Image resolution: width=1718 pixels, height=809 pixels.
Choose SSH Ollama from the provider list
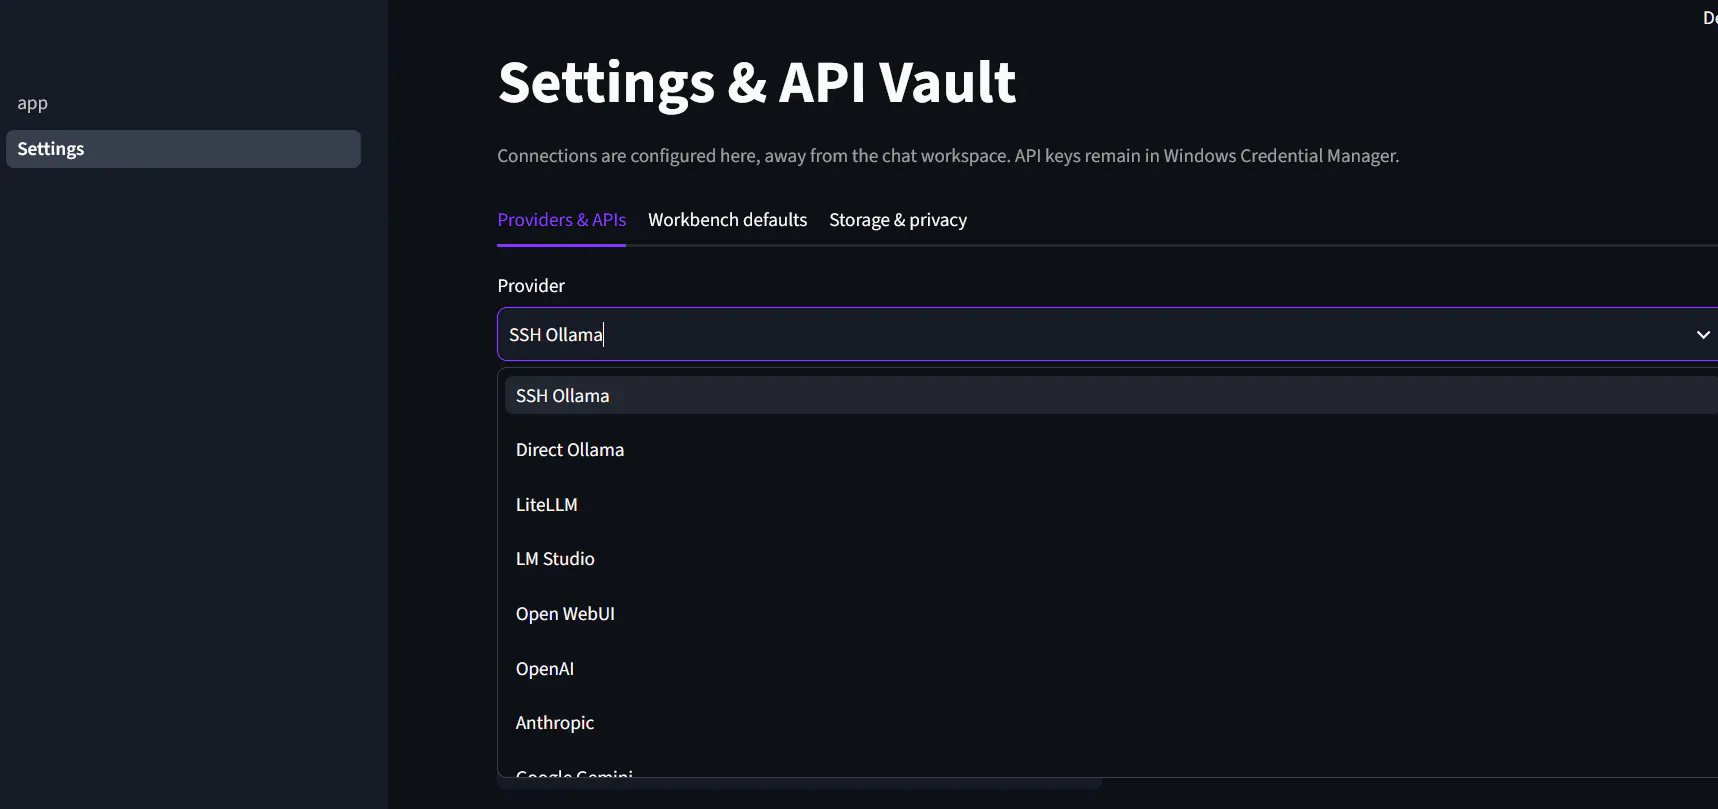[1111, 396]
